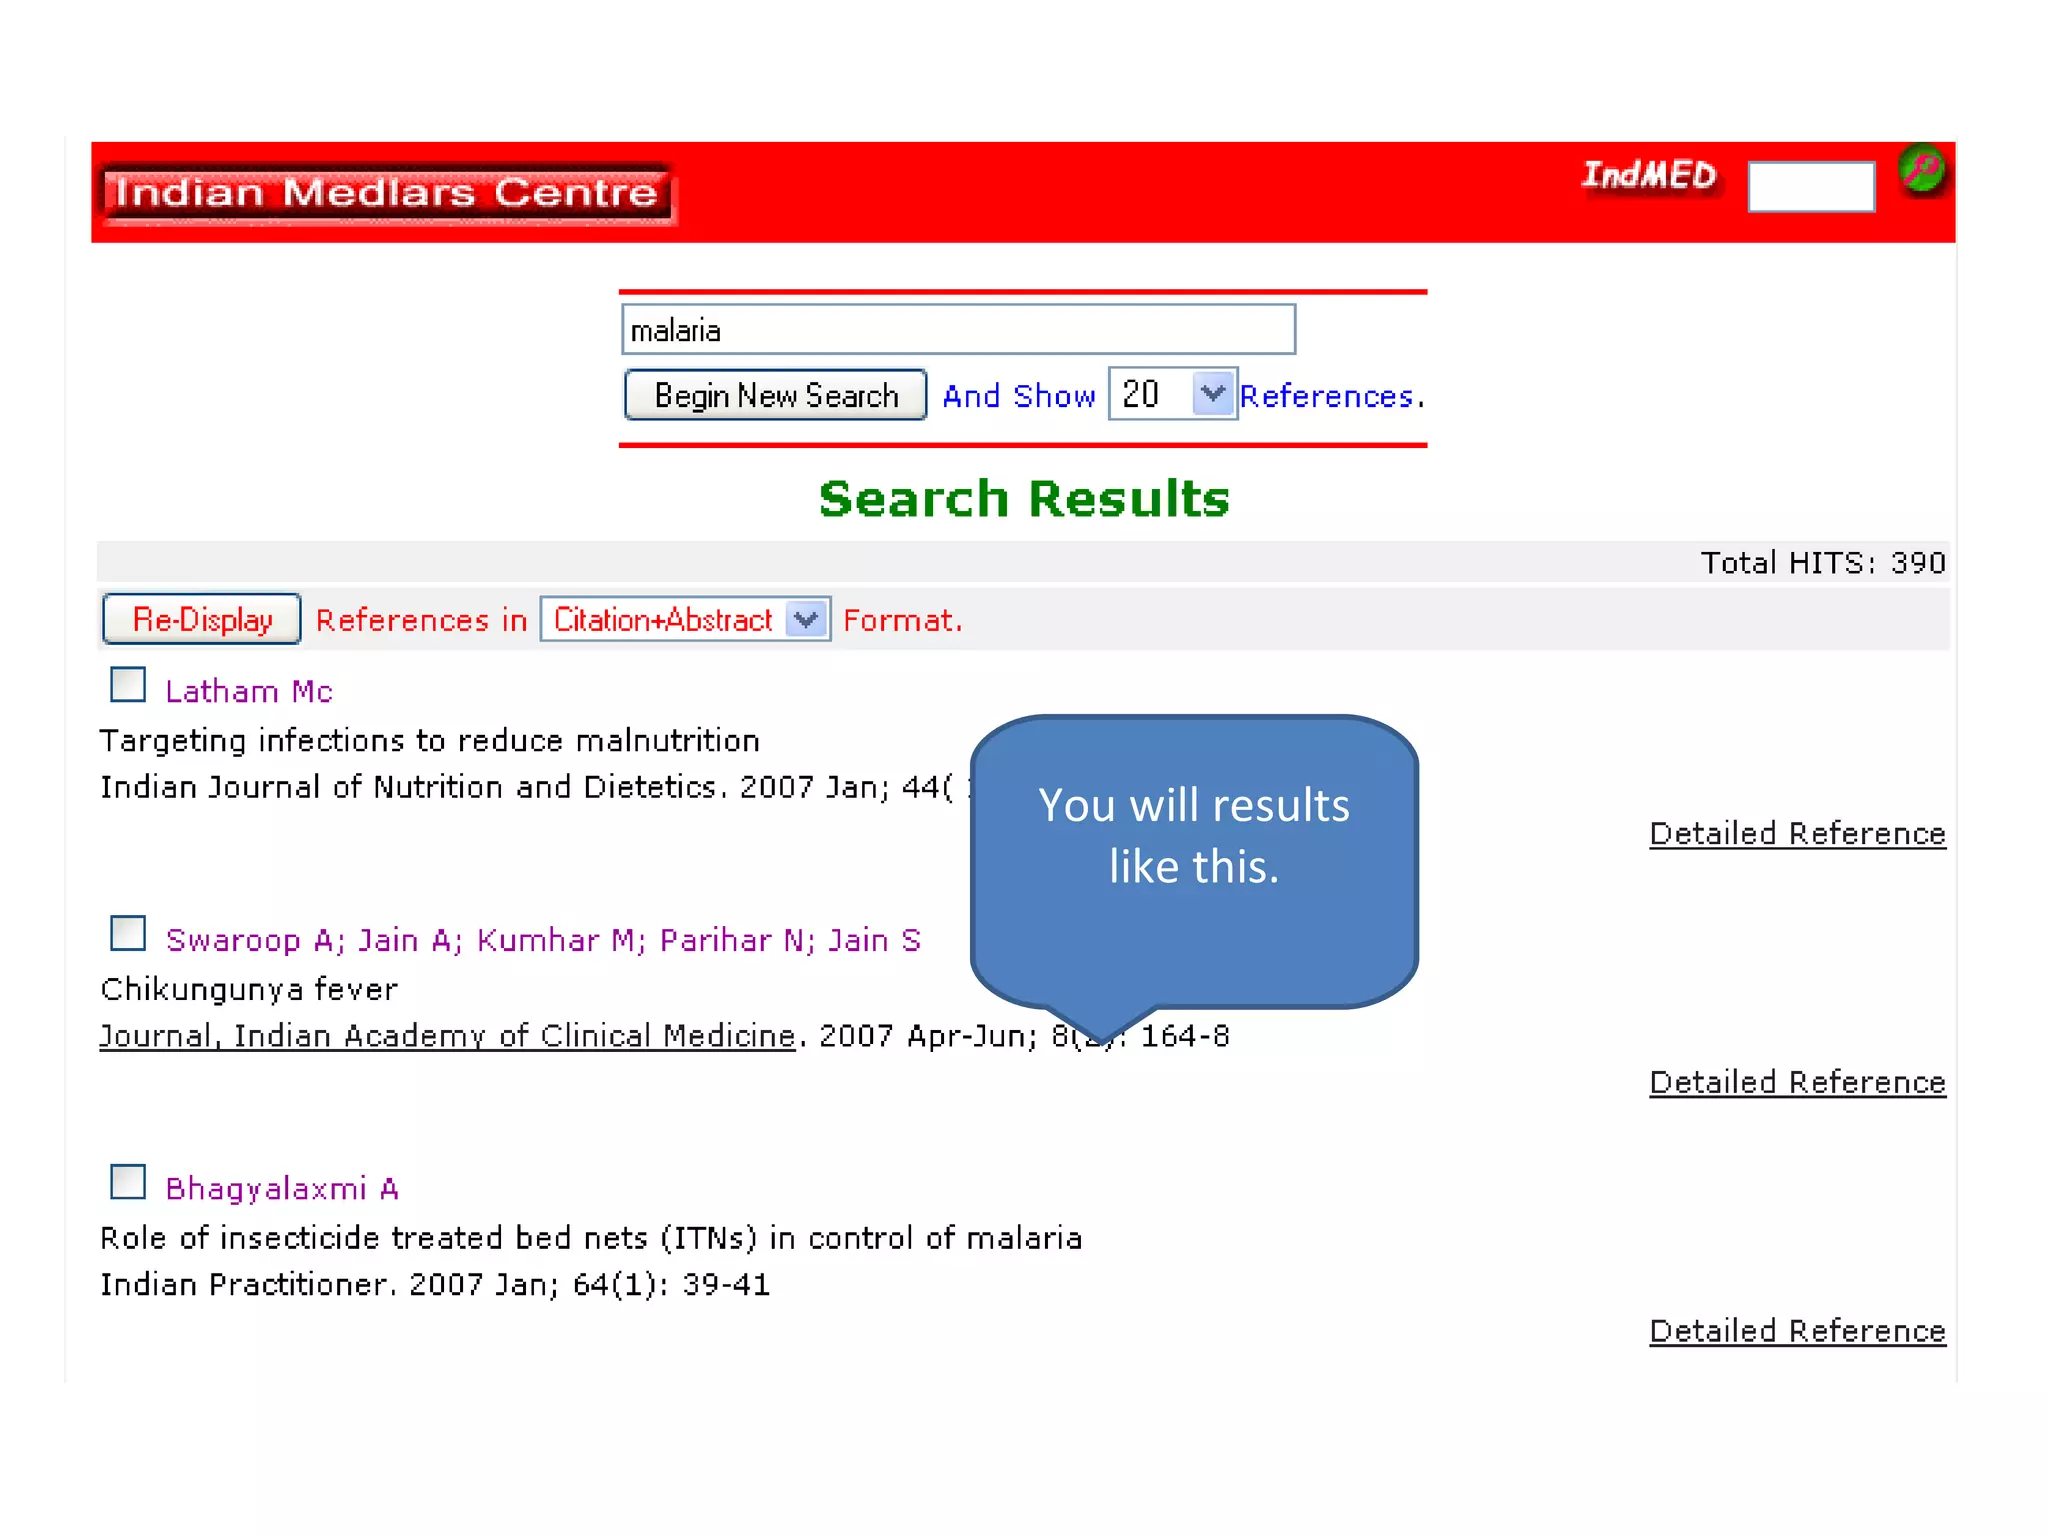Click the malaria search text field
This screenshot has width=2048, height=1536.
(x=957, y=330)
